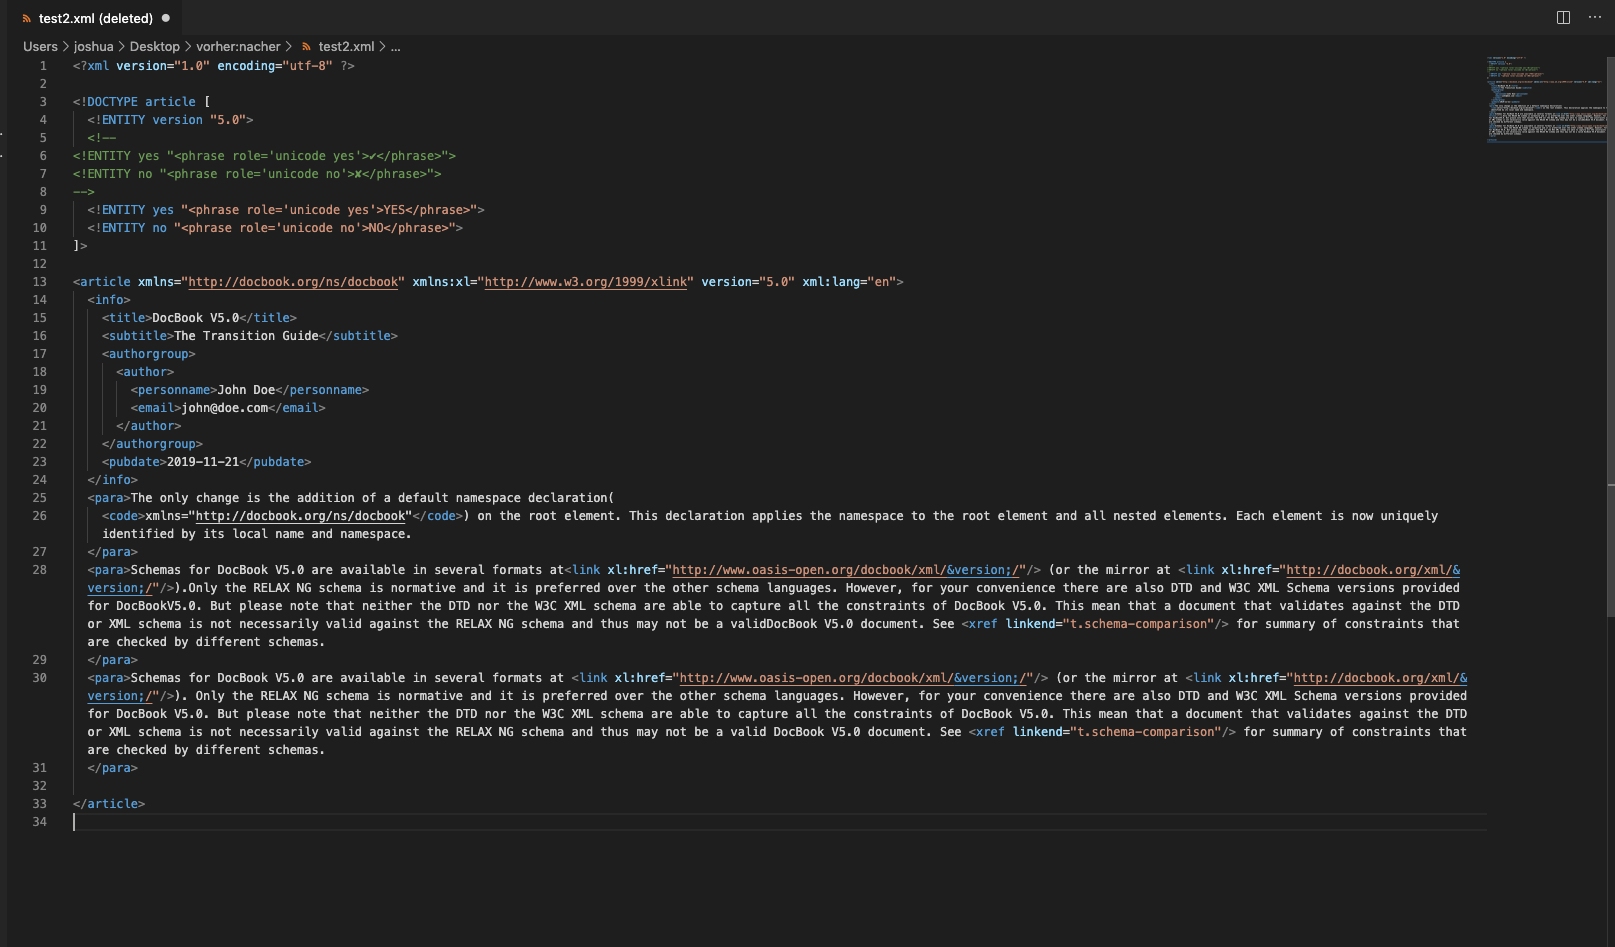Click the ENTITY version "5.0" line
The image size is (1615, 947).
click(170, 120)
